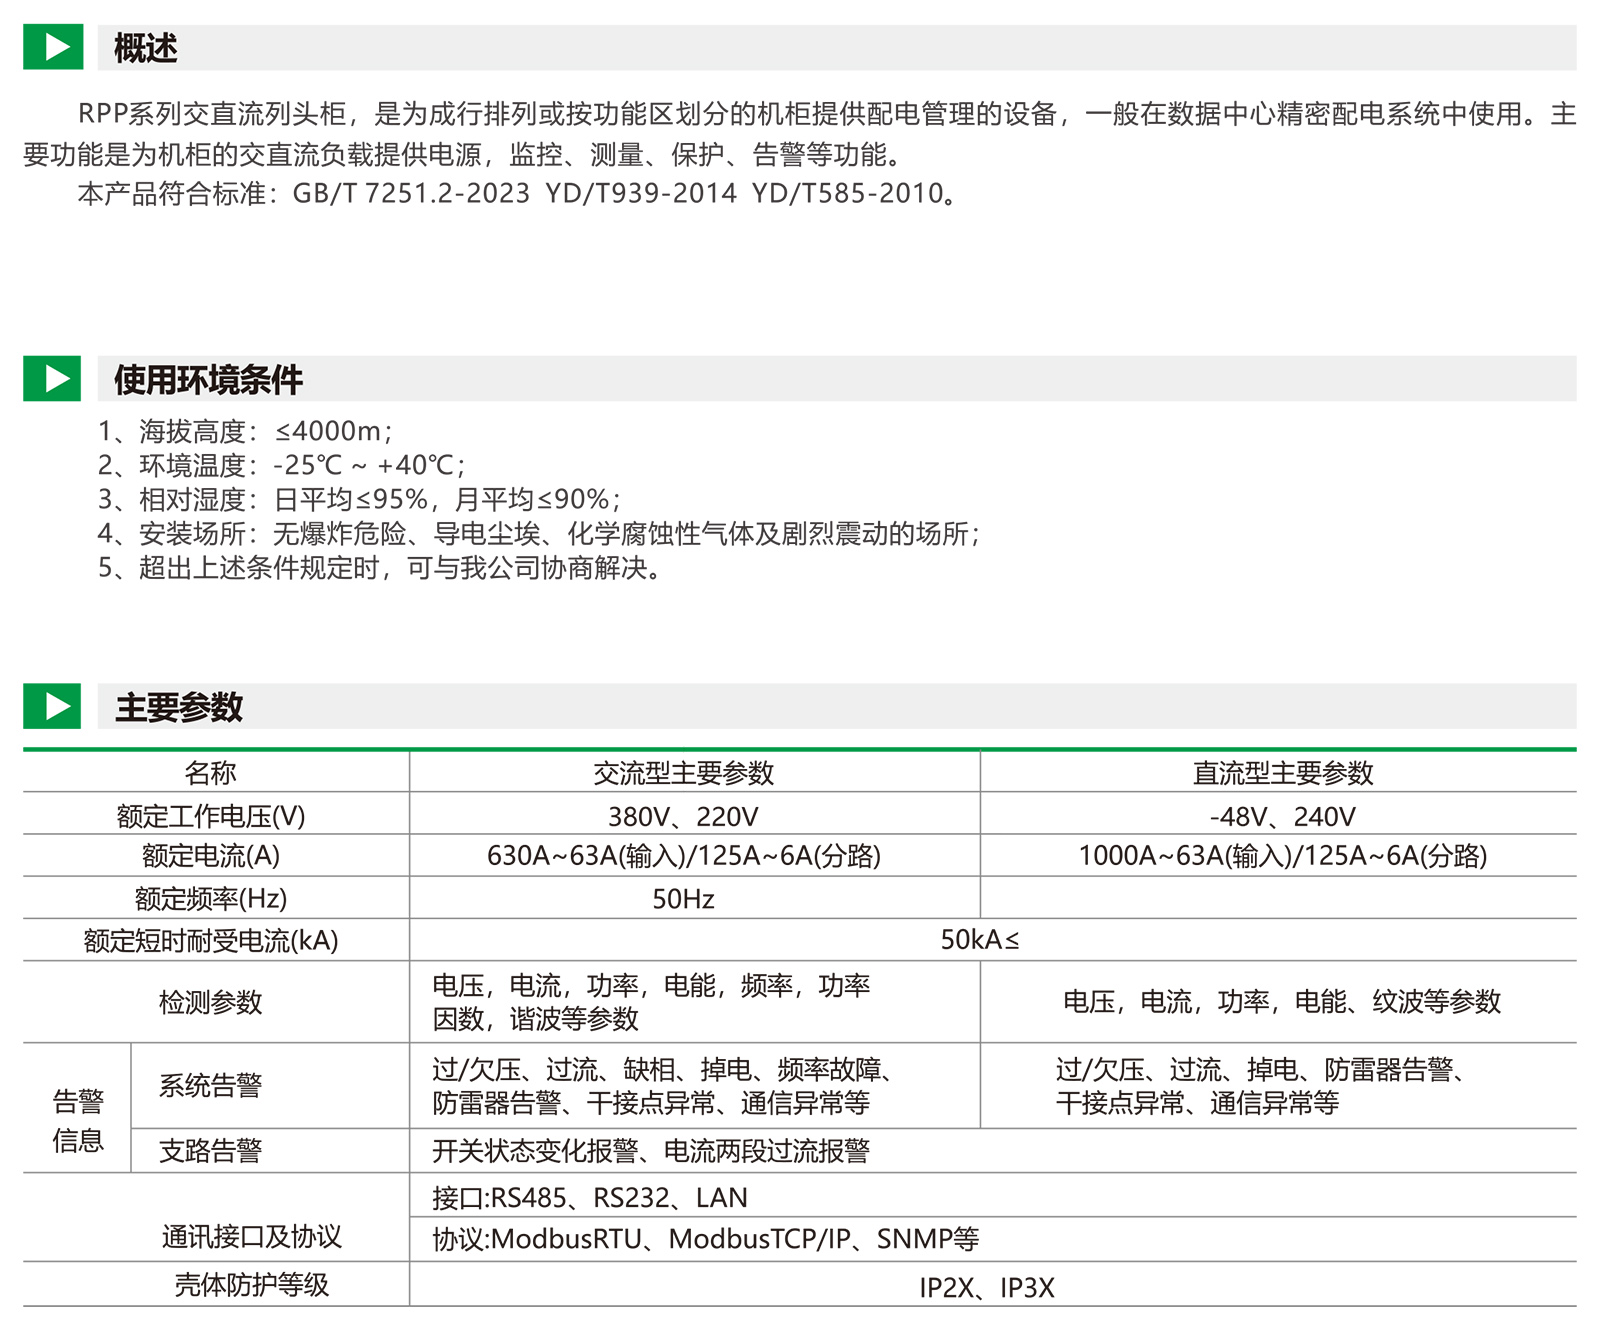Select the -48V、240V voltage cell

1282,817
